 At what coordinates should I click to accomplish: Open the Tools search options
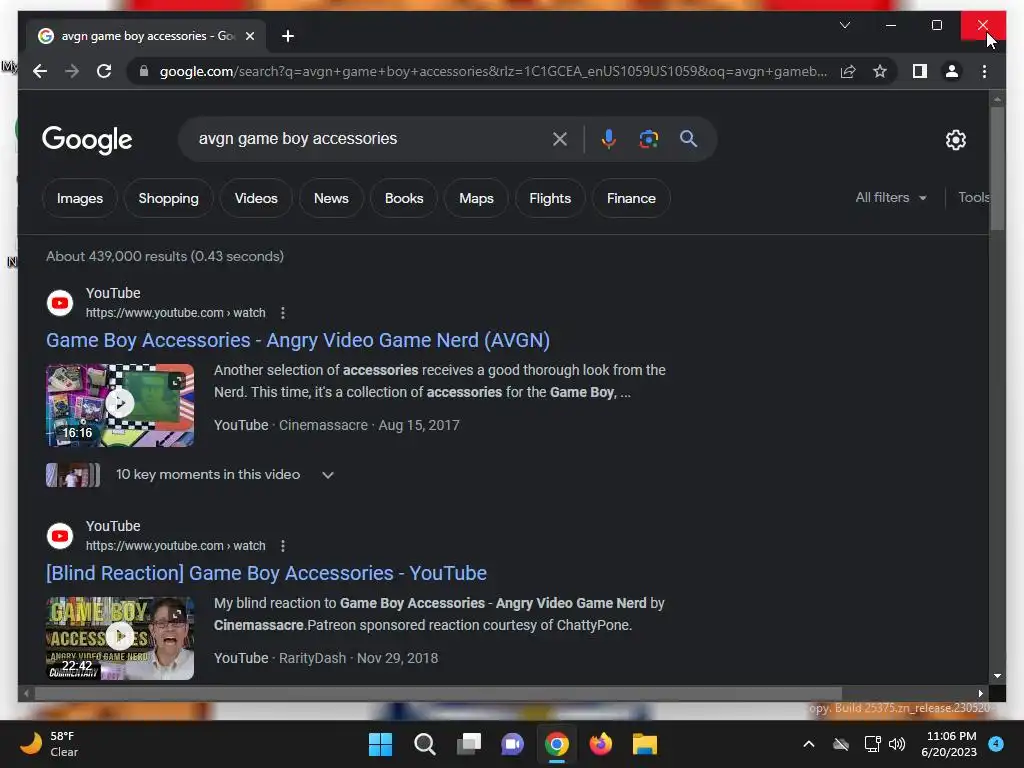973,197
